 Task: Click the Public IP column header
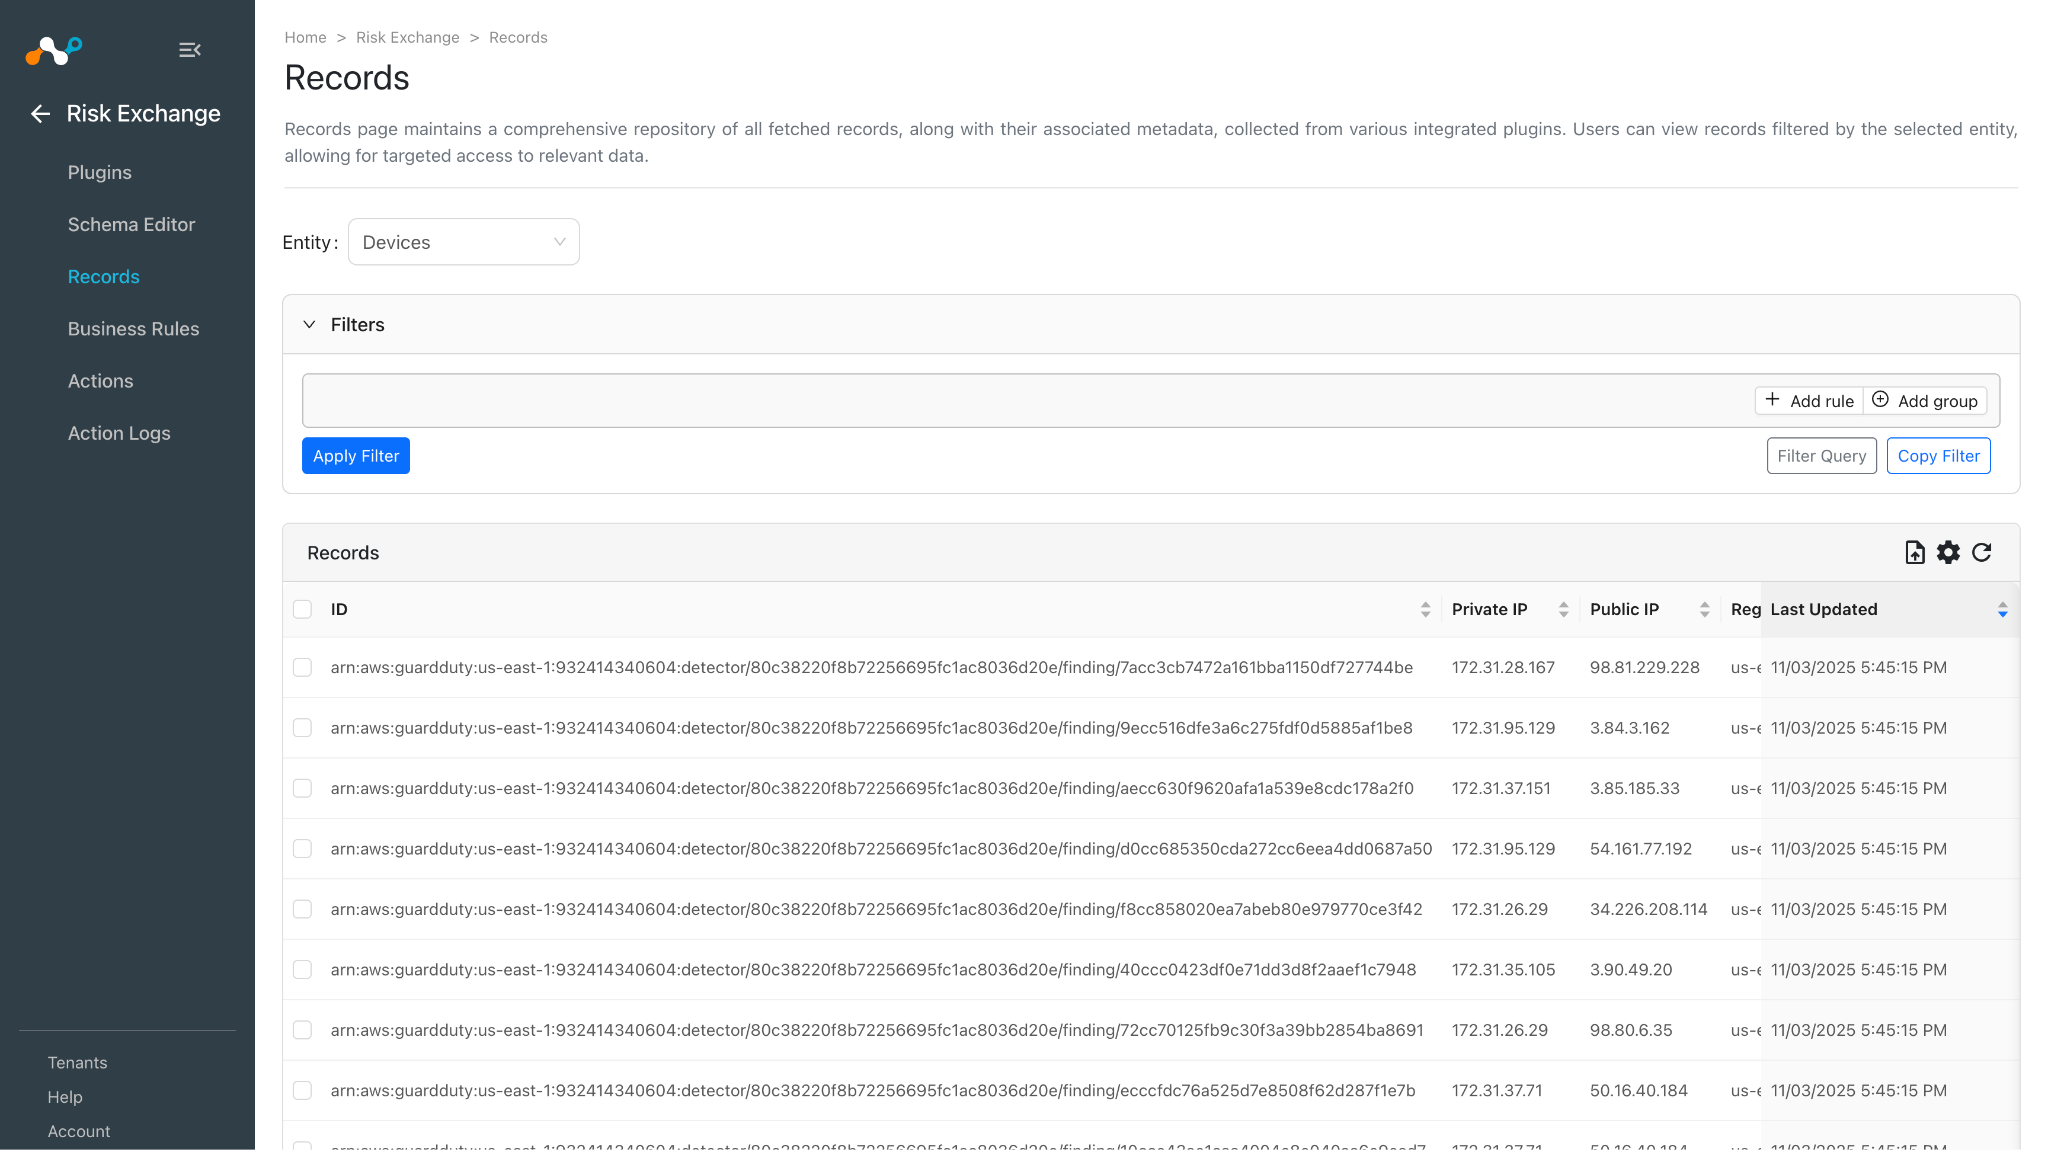[x=1624, y=610]
